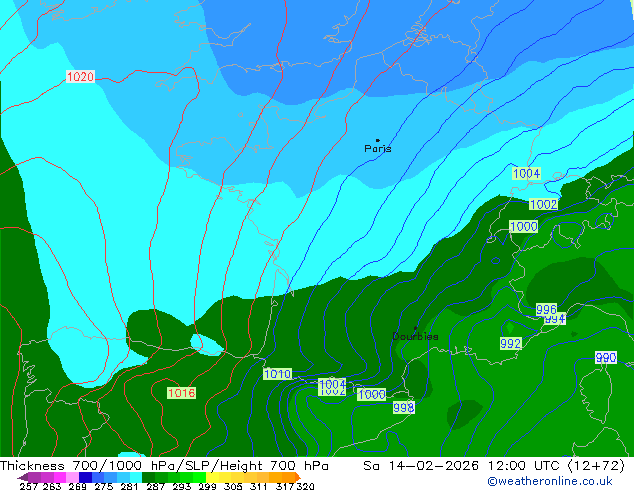Image resolution: width=634 pixels, height=490 pixels.
Task: Click the 1000 label below the eastern 1002
Action: [x=524, y=226]
